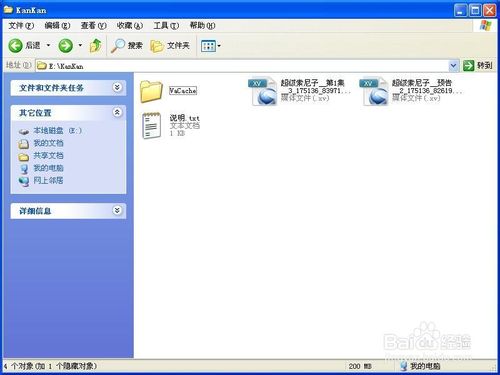Click the 转到 Go button
This screenshot has height=375, width=500.
point(478,66)
